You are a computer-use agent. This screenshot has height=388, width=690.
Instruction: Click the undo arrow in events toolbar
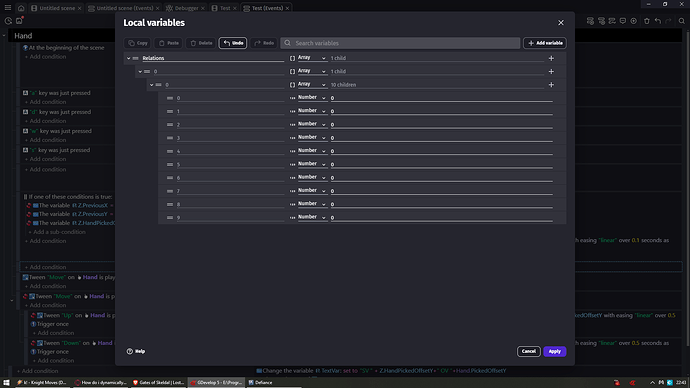[657, 21]
